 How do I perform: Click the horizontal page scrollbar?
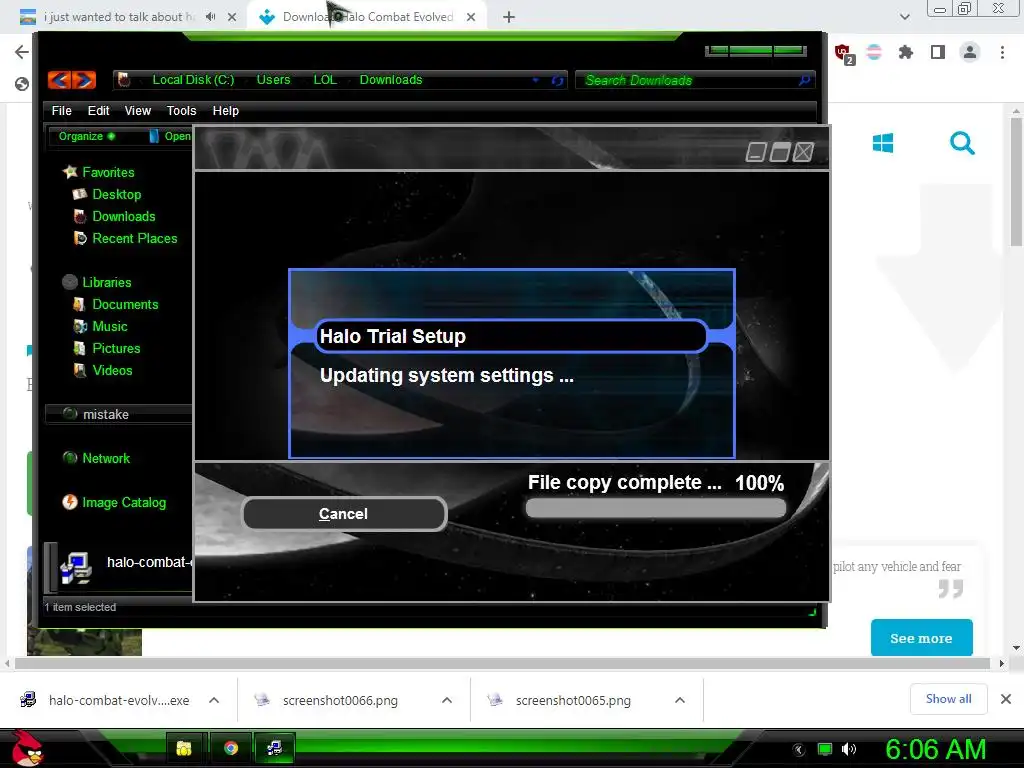502,664
